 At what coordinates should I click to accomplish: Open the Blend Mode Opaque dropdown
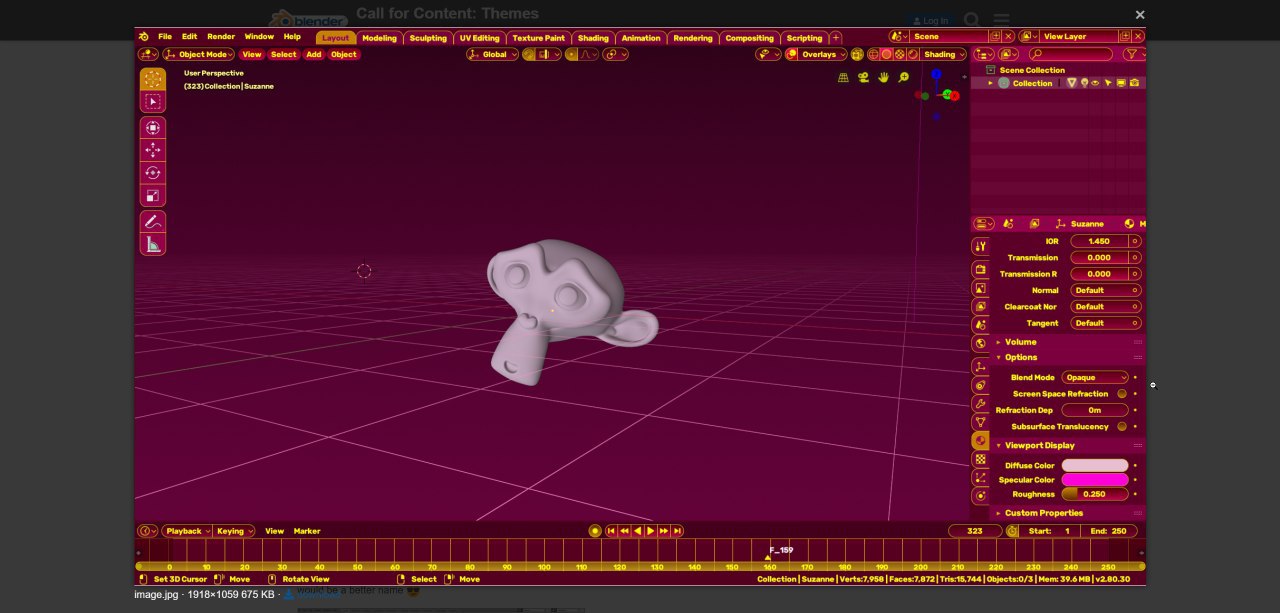click(x=1095, y=378)
